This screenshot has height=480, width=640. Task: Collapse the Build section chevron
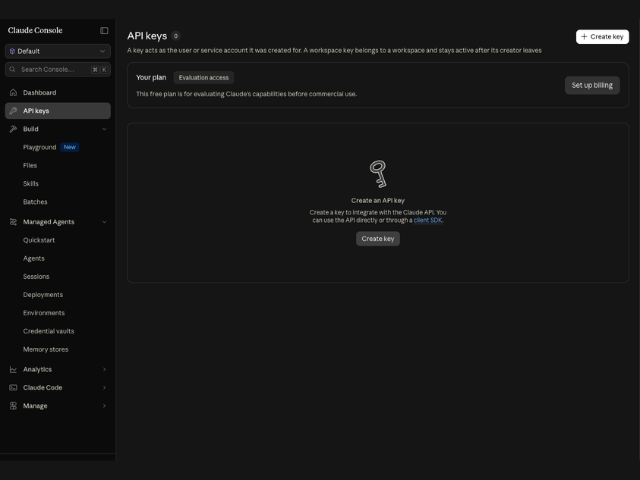tap(104, 129)
